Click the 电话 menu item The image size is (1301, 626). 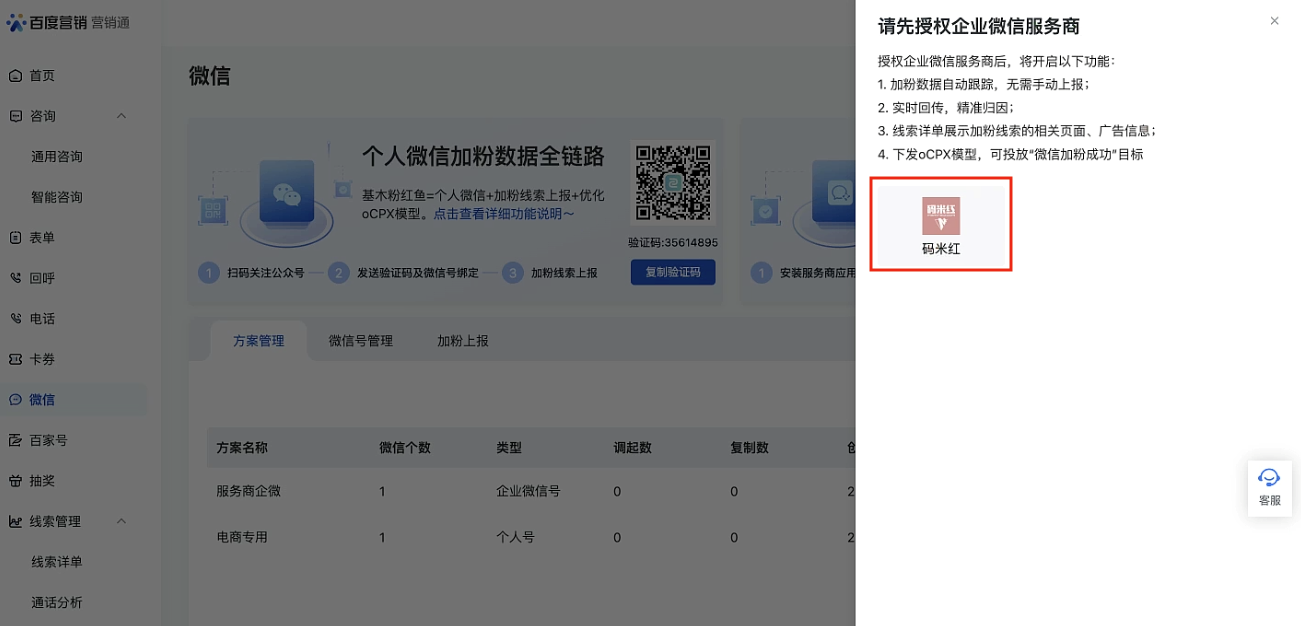pos(42,319)
